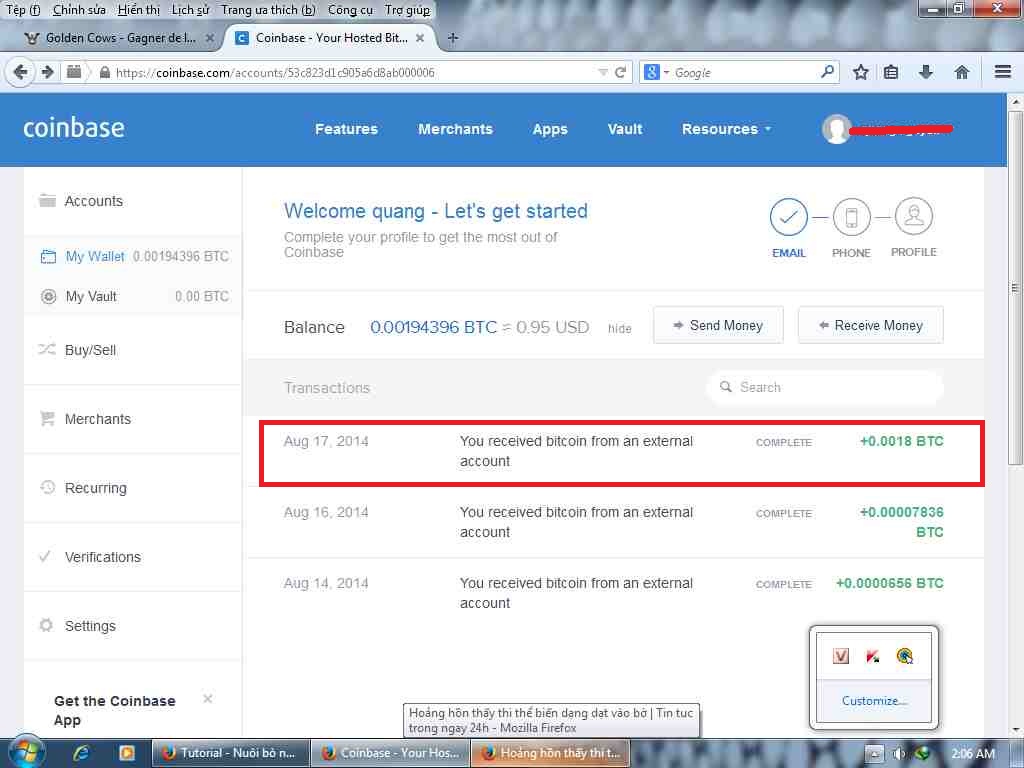1024x768 pixels.
Task: Click the Receive Money button
Action: click(870, 325)
